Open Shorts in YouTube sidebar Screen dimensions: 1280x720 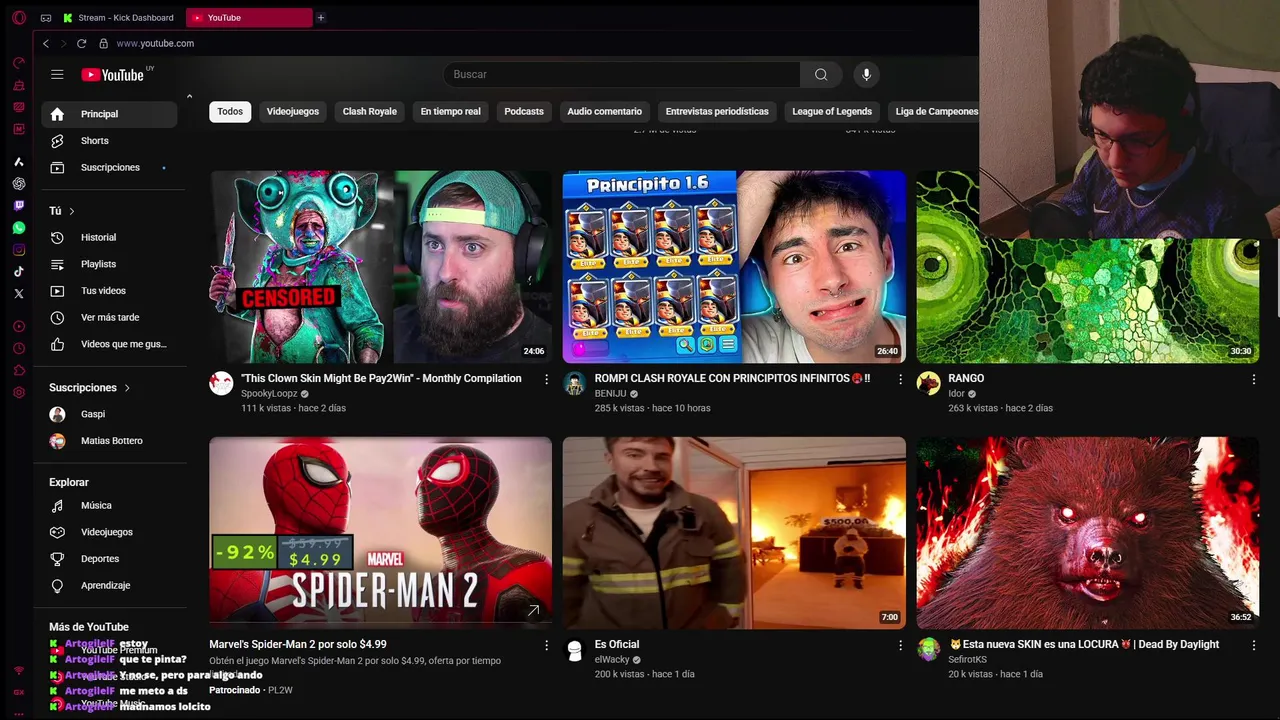(x=109, y=141)
